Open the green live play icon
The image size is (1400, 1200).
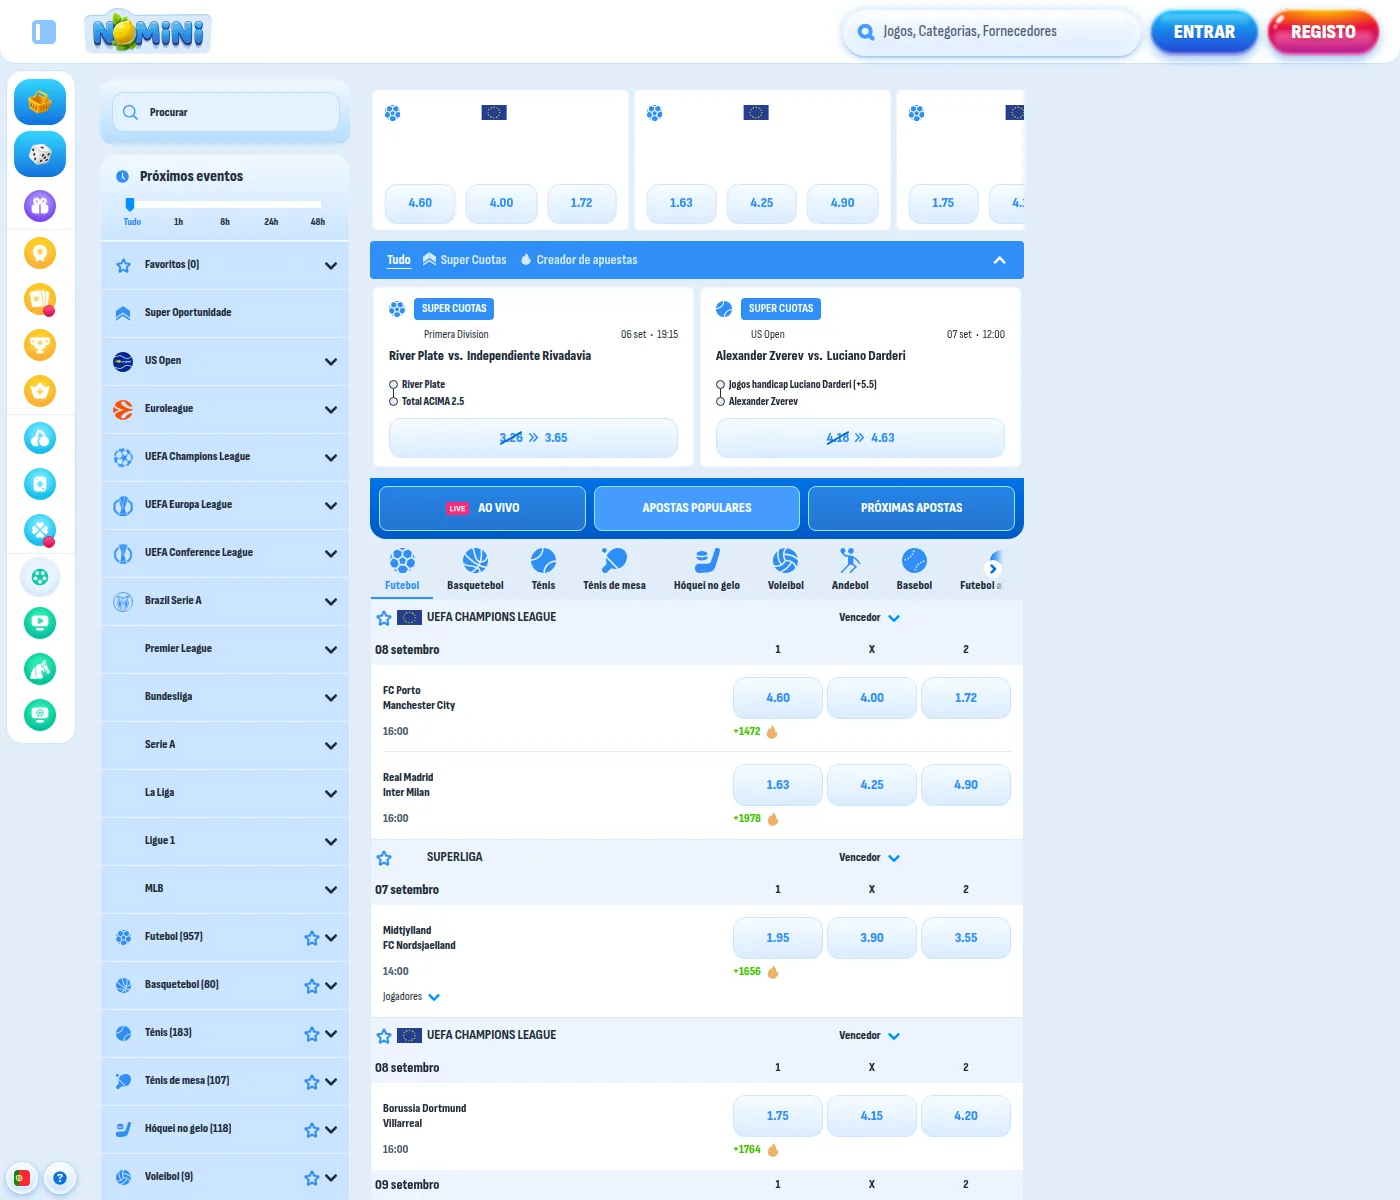tap(40, 623)
